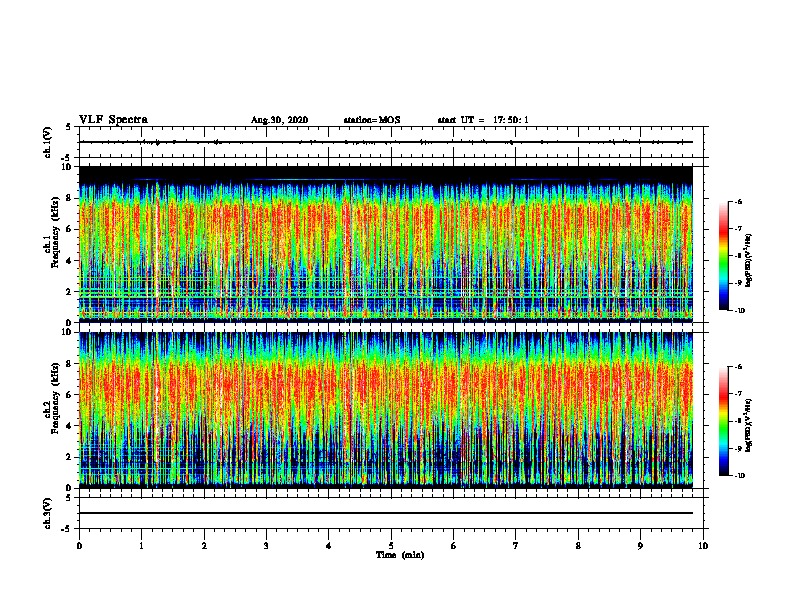Click the time axis tick label '3'

coord(266,546)
